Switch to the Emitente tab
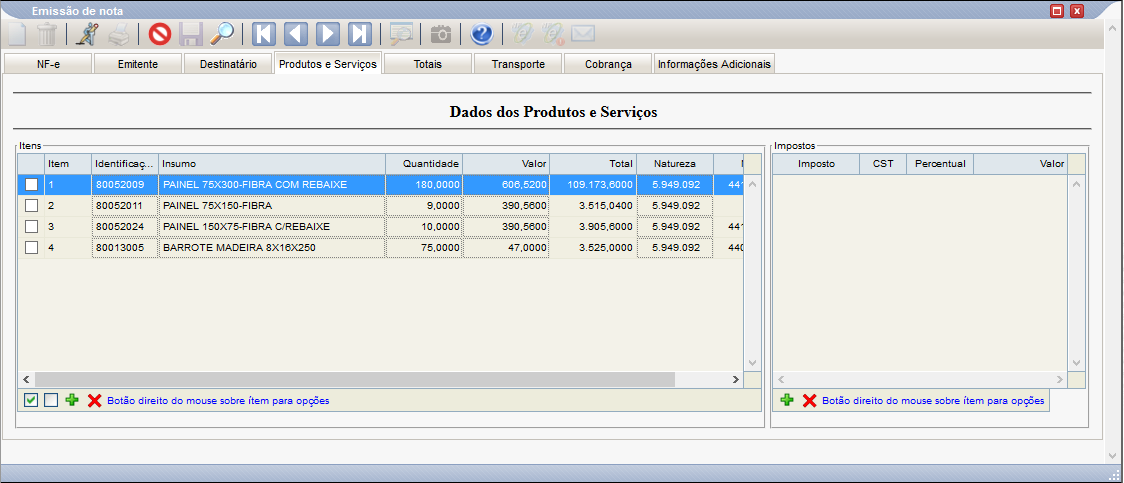 [x=138, y=64]
